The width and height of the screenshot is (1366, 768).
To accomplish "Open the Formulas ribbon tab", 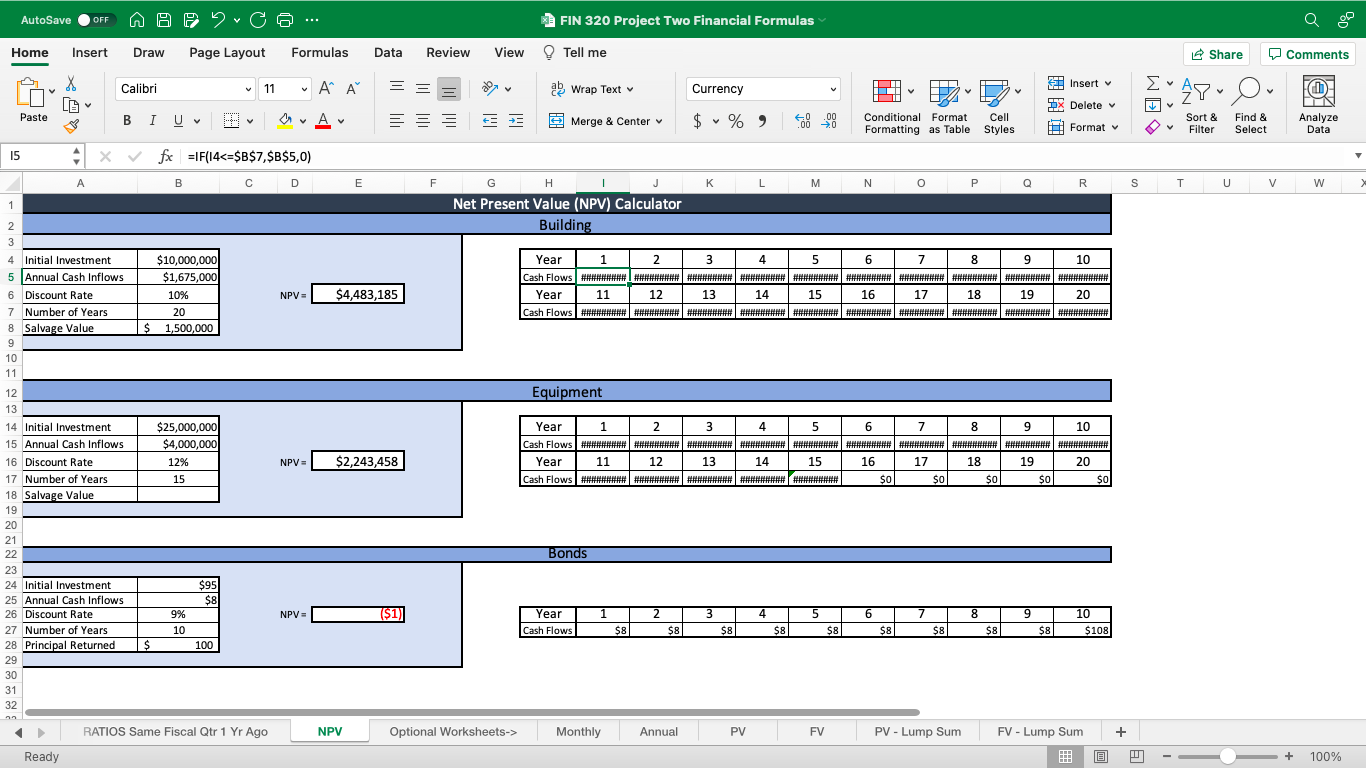I will [x=320, y=53].
